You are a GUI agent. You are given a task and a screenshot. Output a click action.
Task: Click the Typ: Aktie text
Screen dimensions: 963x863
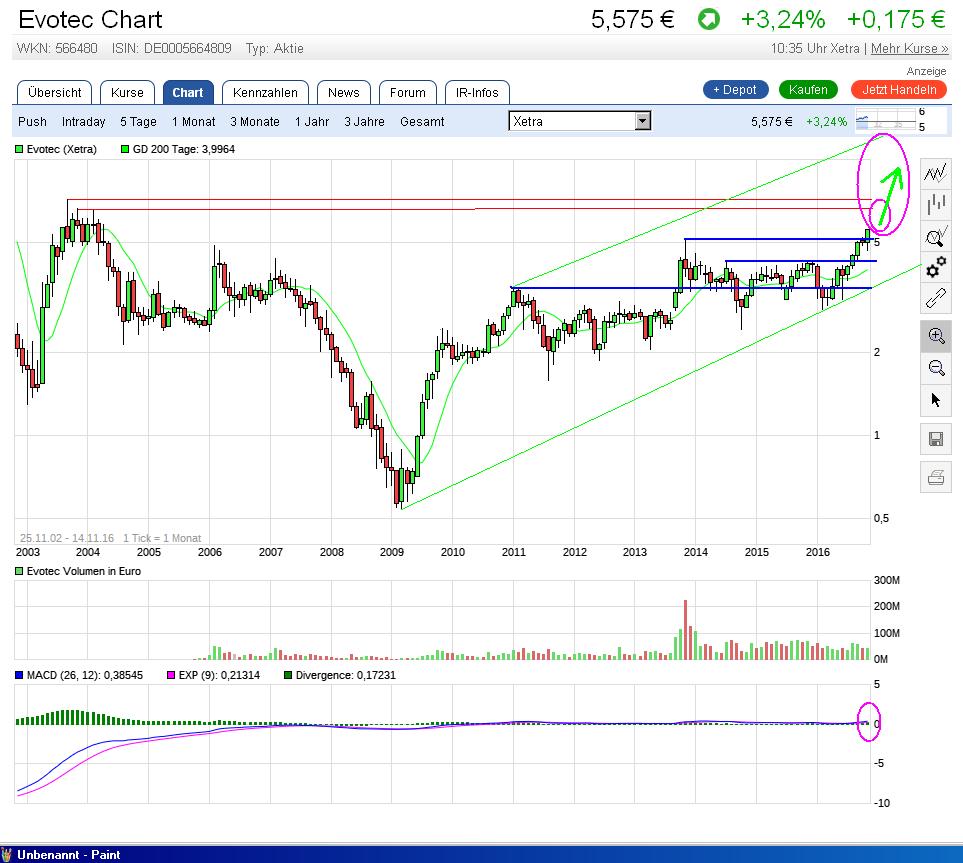(275, 49)
